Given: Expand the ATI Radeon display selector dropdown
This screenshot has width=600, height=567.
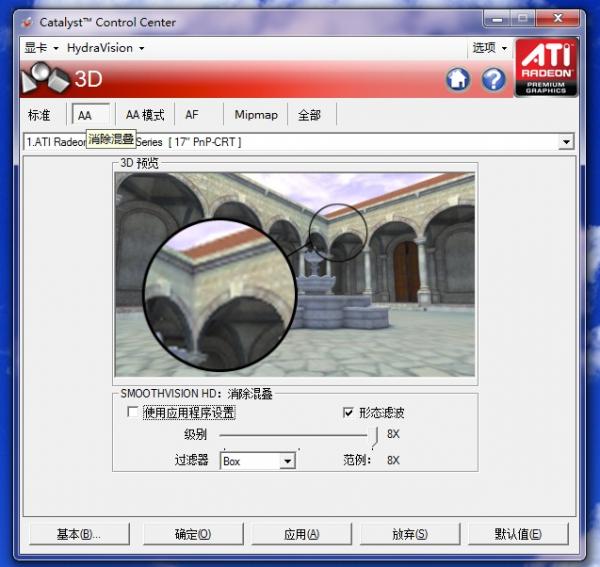Looking at the screenshot, I should pos(566,142).
